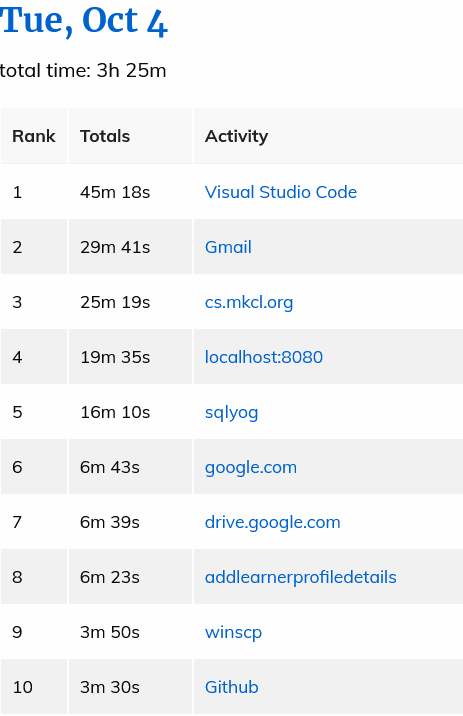Image resolution: width=463 pixels, height=716 pixels.
Task: Select the 3m 50s total cell
Action: click(x=130, y=632)
